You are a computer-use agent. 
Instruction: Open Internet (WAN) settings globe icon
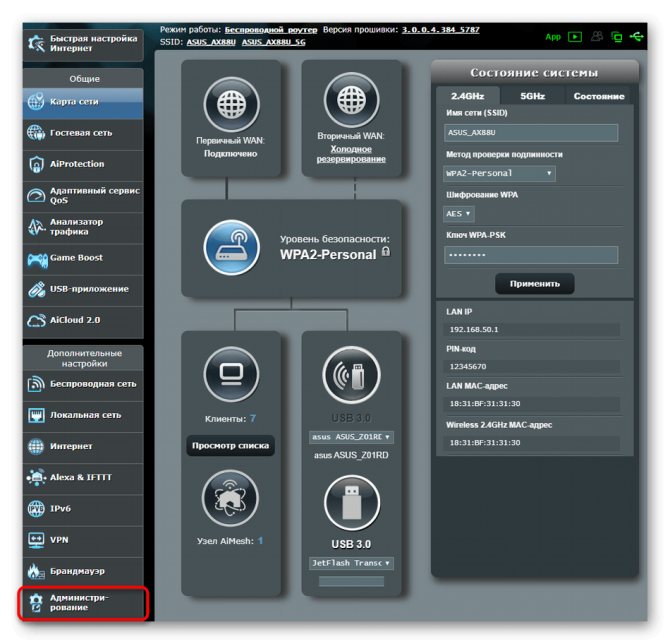click(36, 446)
